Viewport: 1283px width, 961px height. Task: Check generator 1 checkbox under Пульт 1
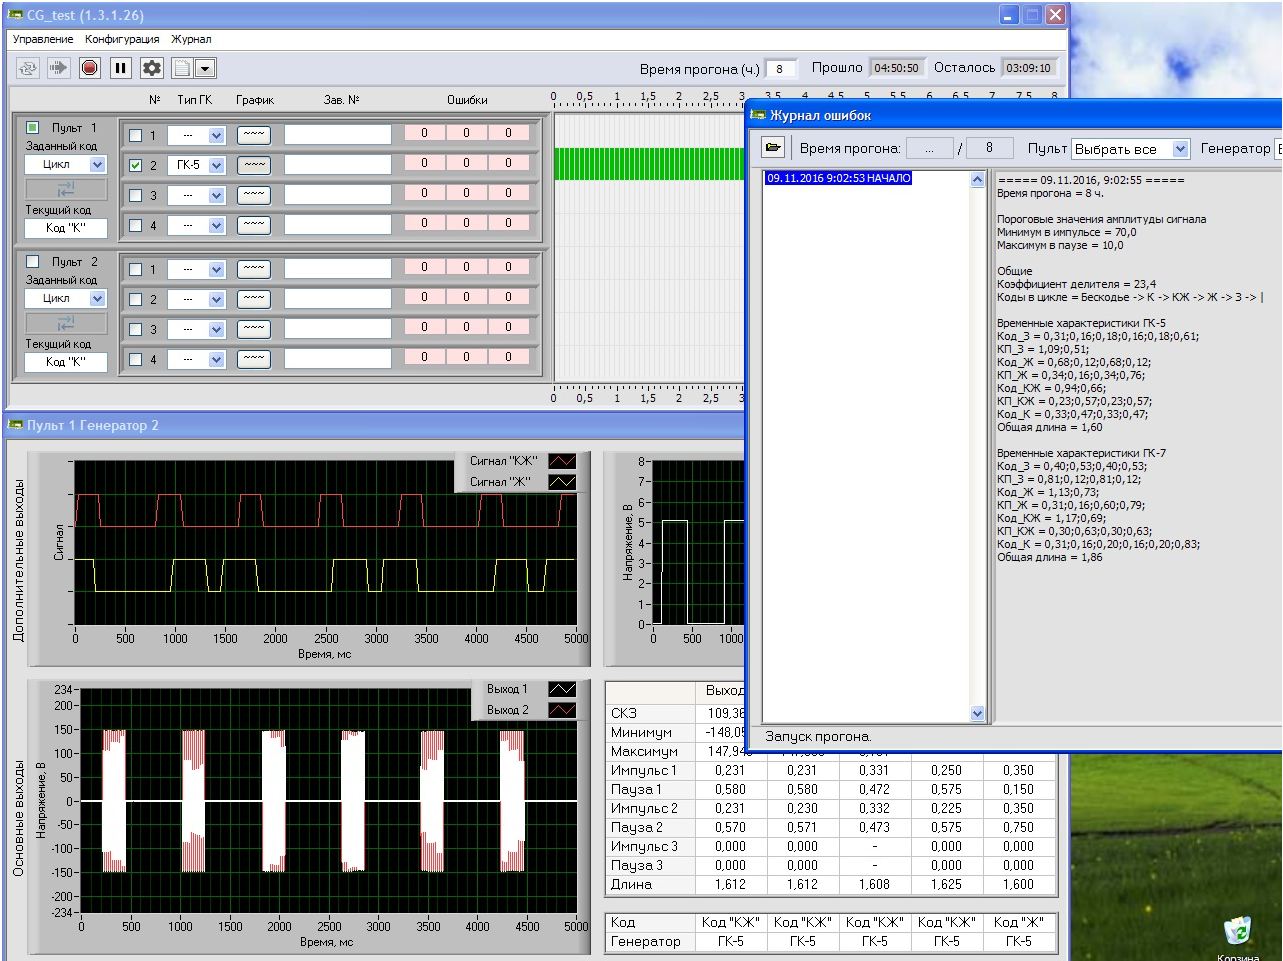click(136, 135)
